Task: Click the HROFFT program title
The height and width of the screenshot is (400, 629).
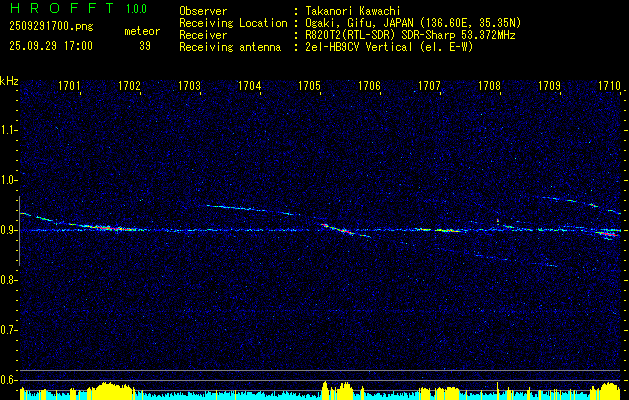Action: 62,8
